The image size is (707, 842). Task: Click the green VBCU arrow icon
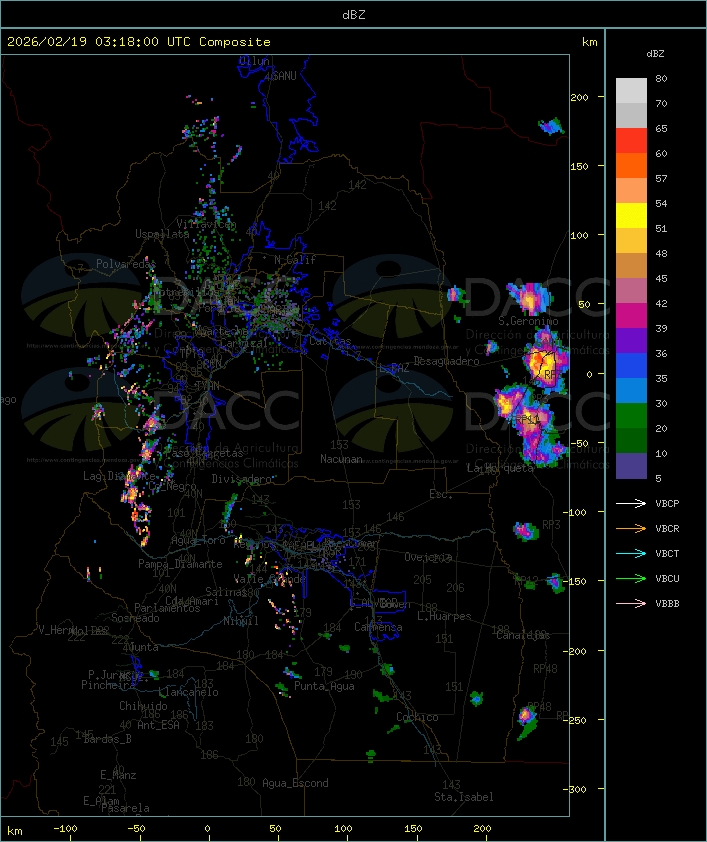(631, 578)
